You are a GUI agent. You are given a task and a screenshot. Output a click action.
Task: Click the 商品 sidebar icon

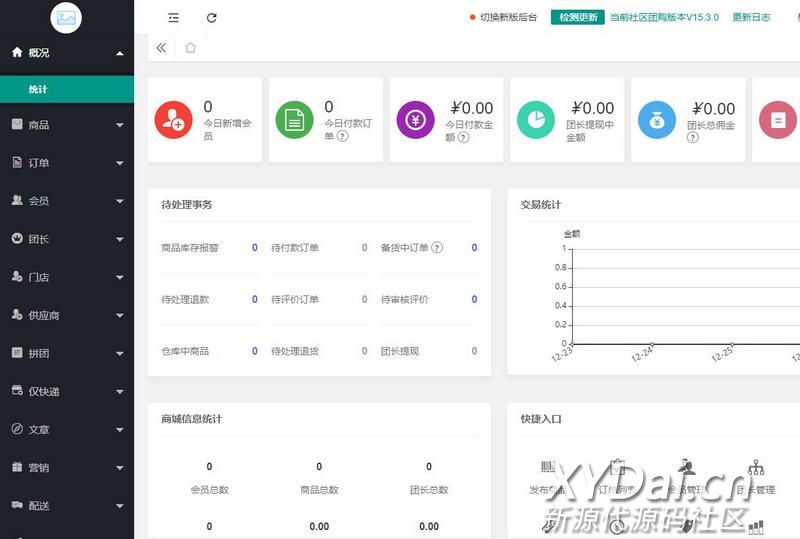[x=17, y=124]
